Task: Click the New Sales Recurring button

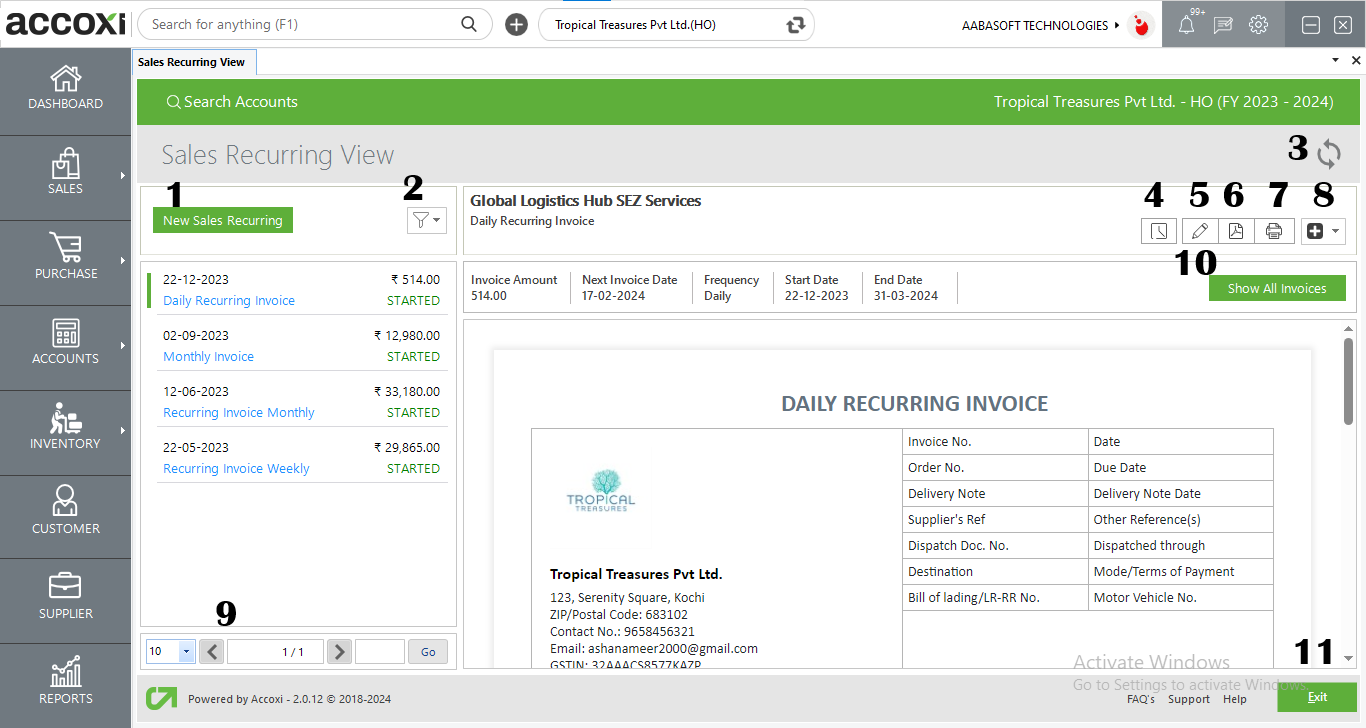Action: [x=223, y=220]
